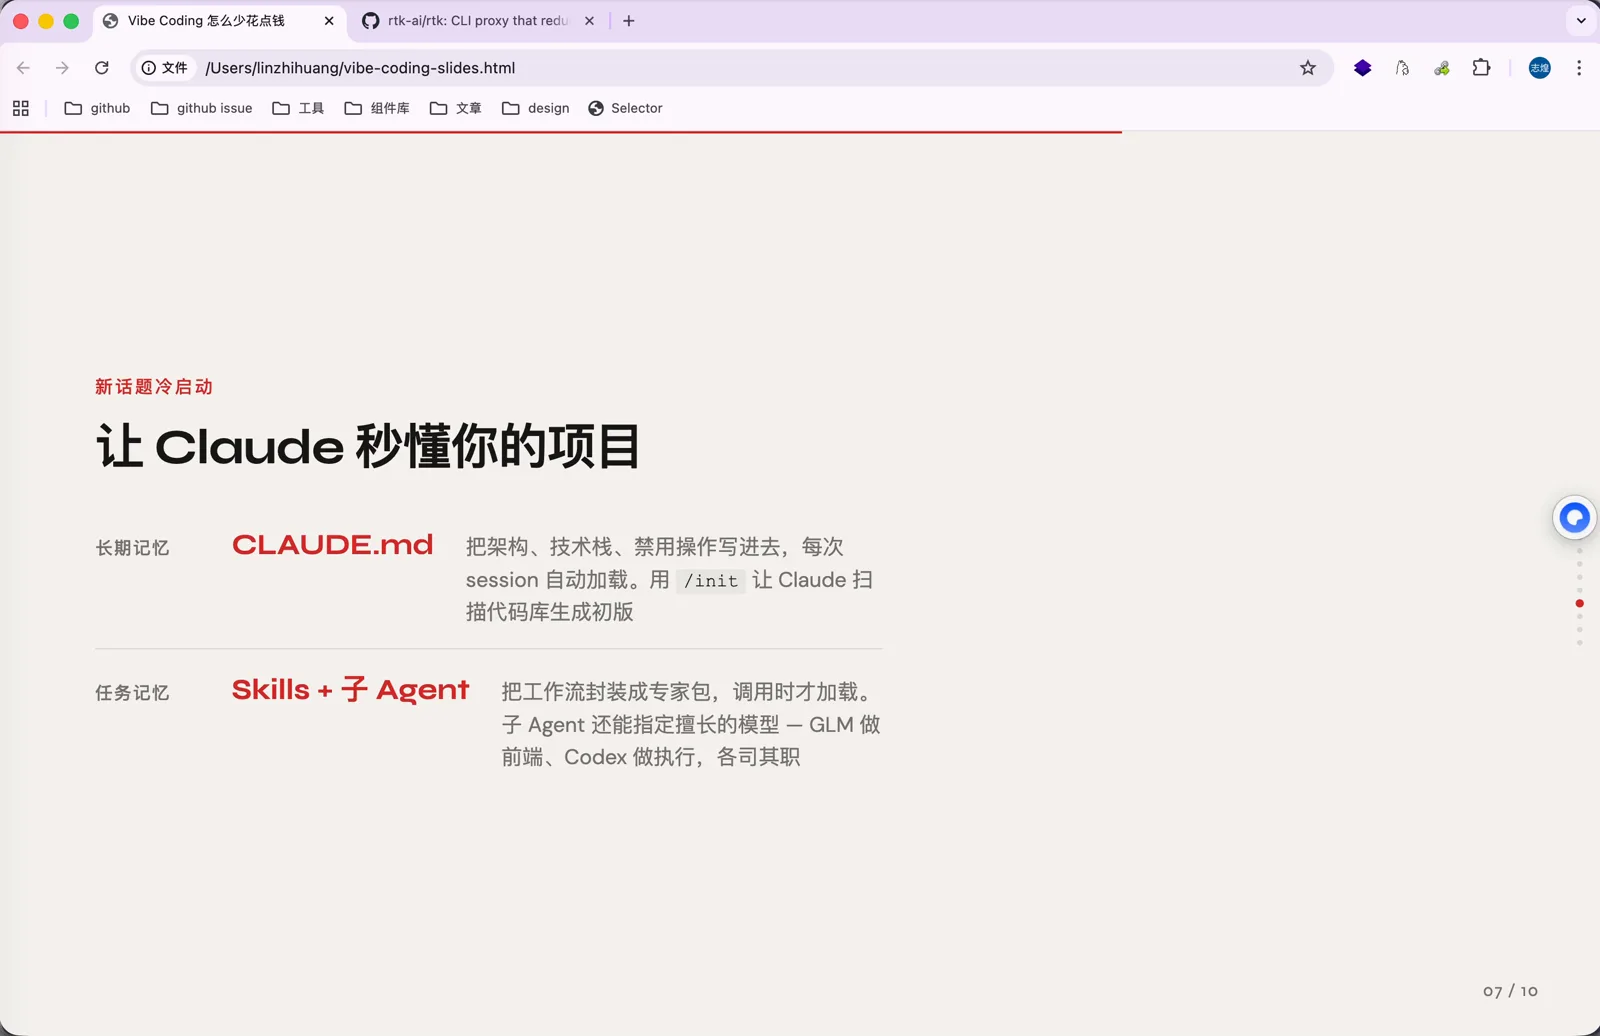Open the Selector bookmark
This screenshot has width=1600, height=1036.
[x=626, y=108]
